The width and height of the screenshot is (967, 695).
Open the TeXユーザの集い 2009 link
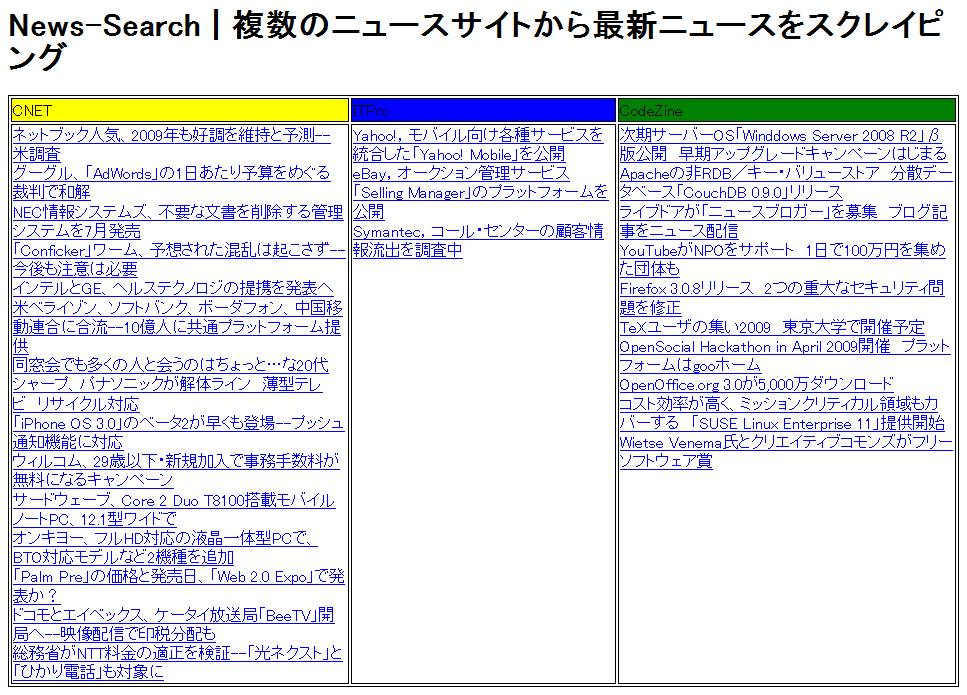(x=772, y=327)
